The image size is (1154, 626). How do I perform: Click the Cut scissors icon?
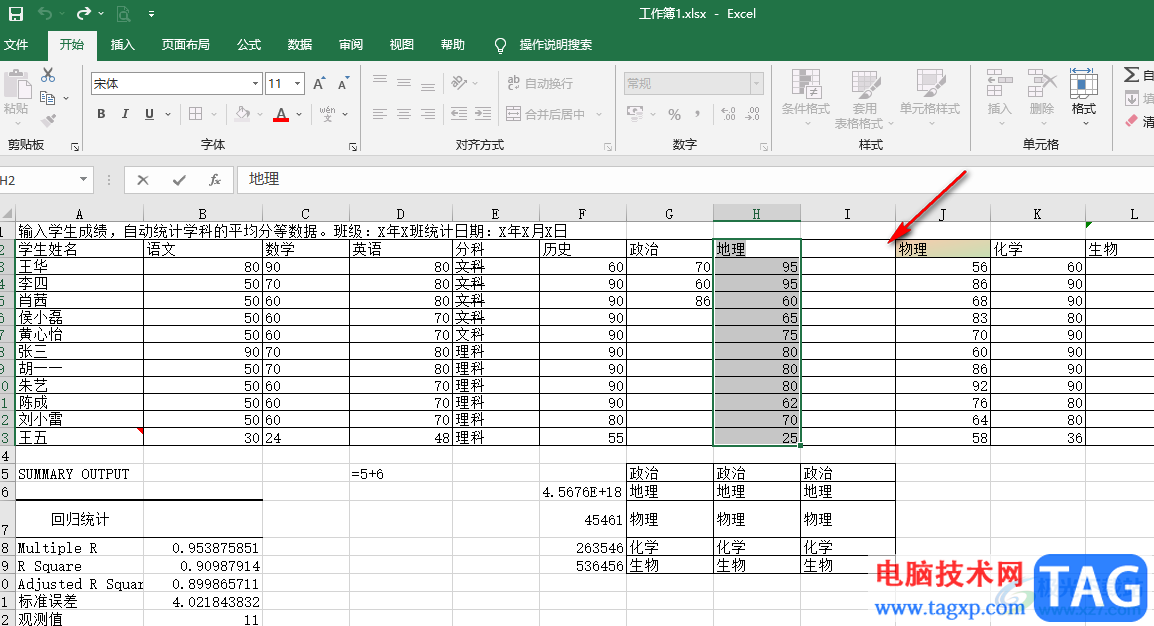coord(48,75)
